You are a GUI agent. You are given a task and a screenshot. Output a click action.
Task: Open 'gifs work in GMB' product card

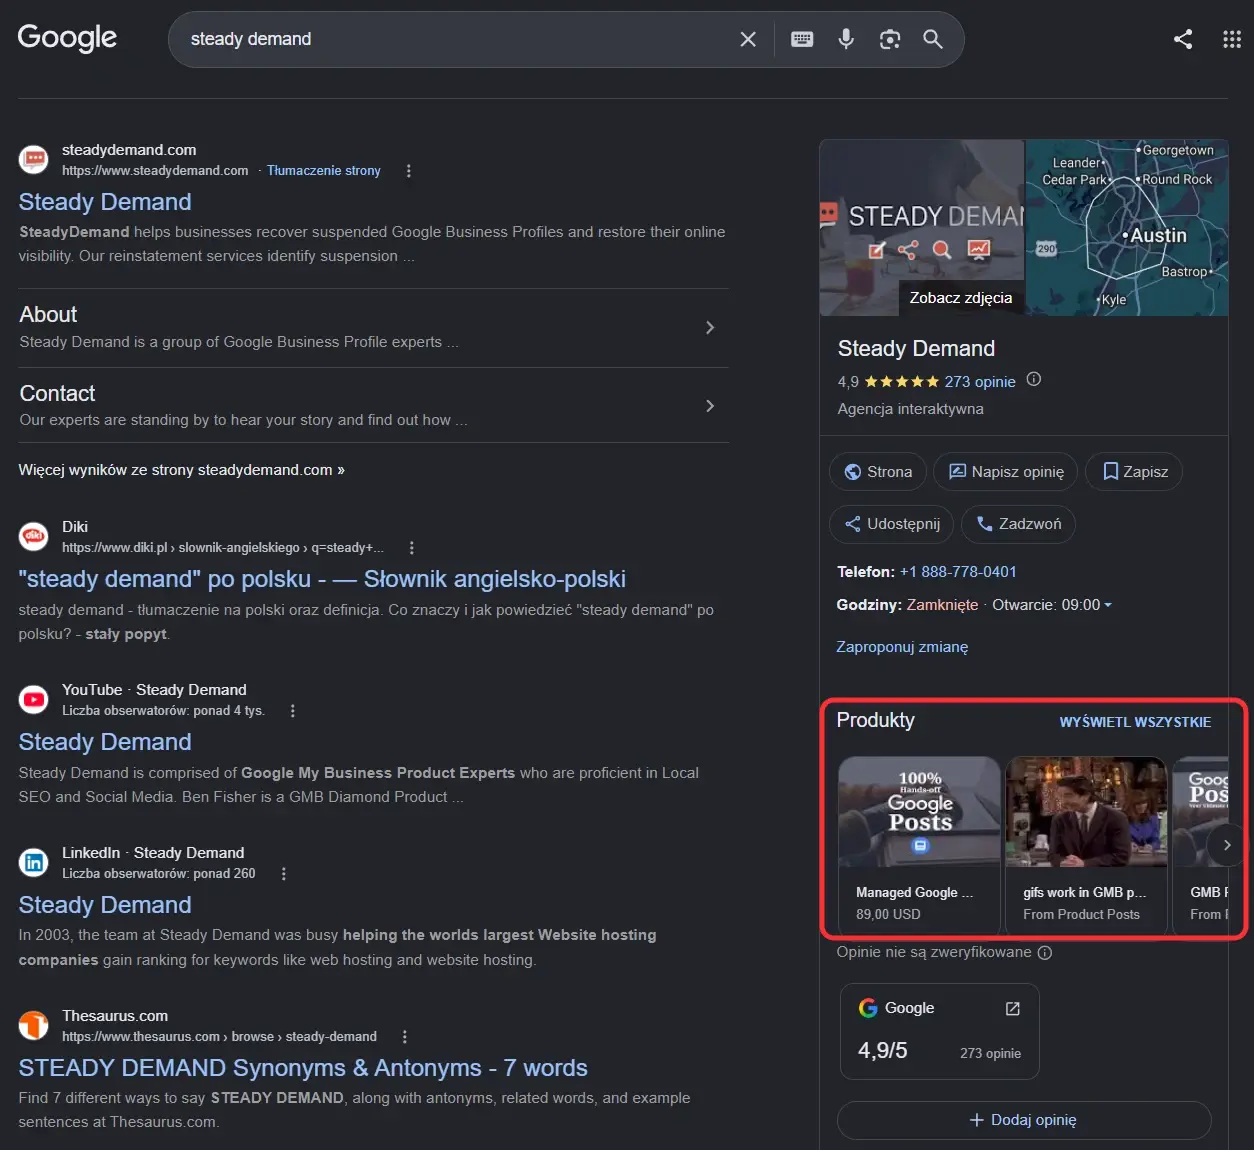1086,845
